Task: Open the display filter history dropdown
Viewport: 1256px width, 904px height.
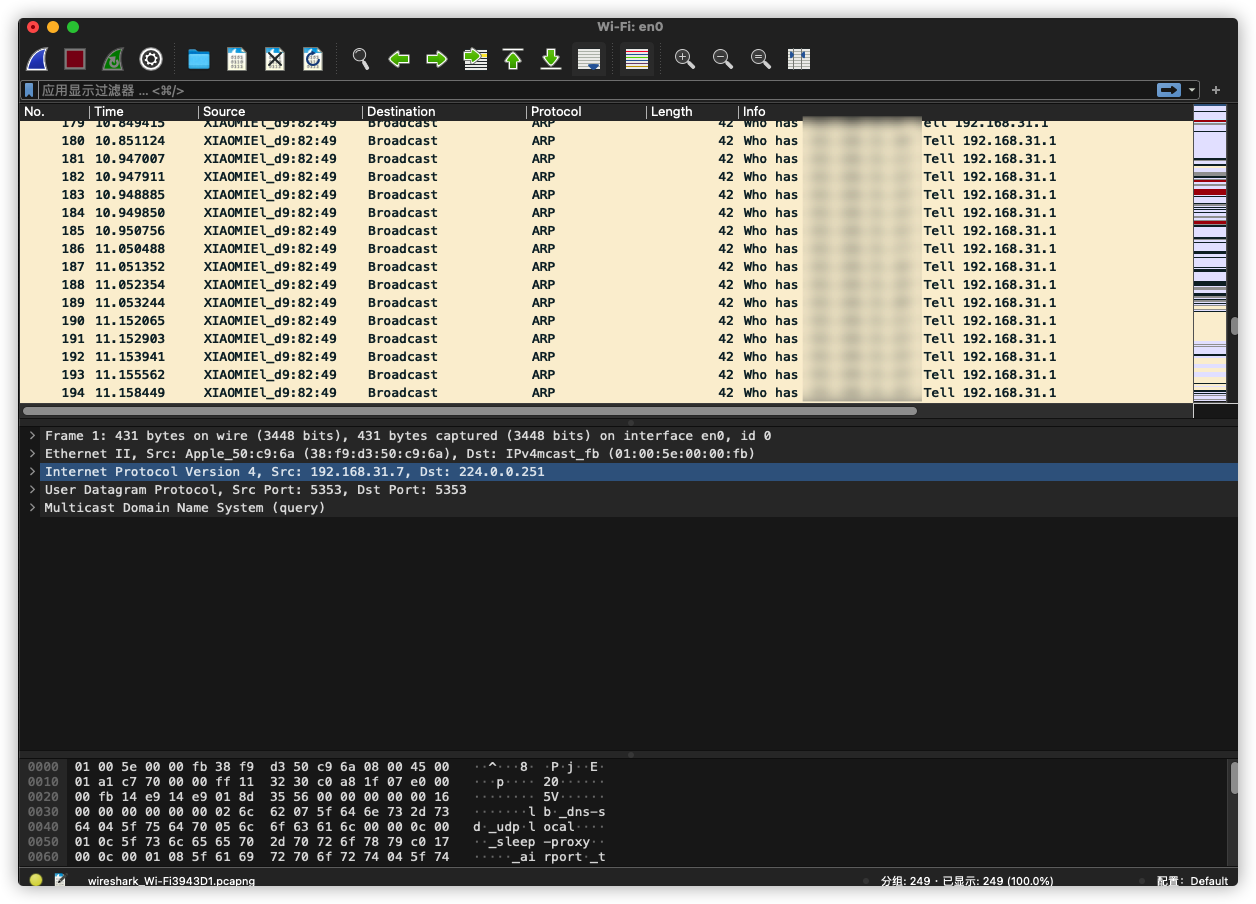Action: (x=1192, y=90)
